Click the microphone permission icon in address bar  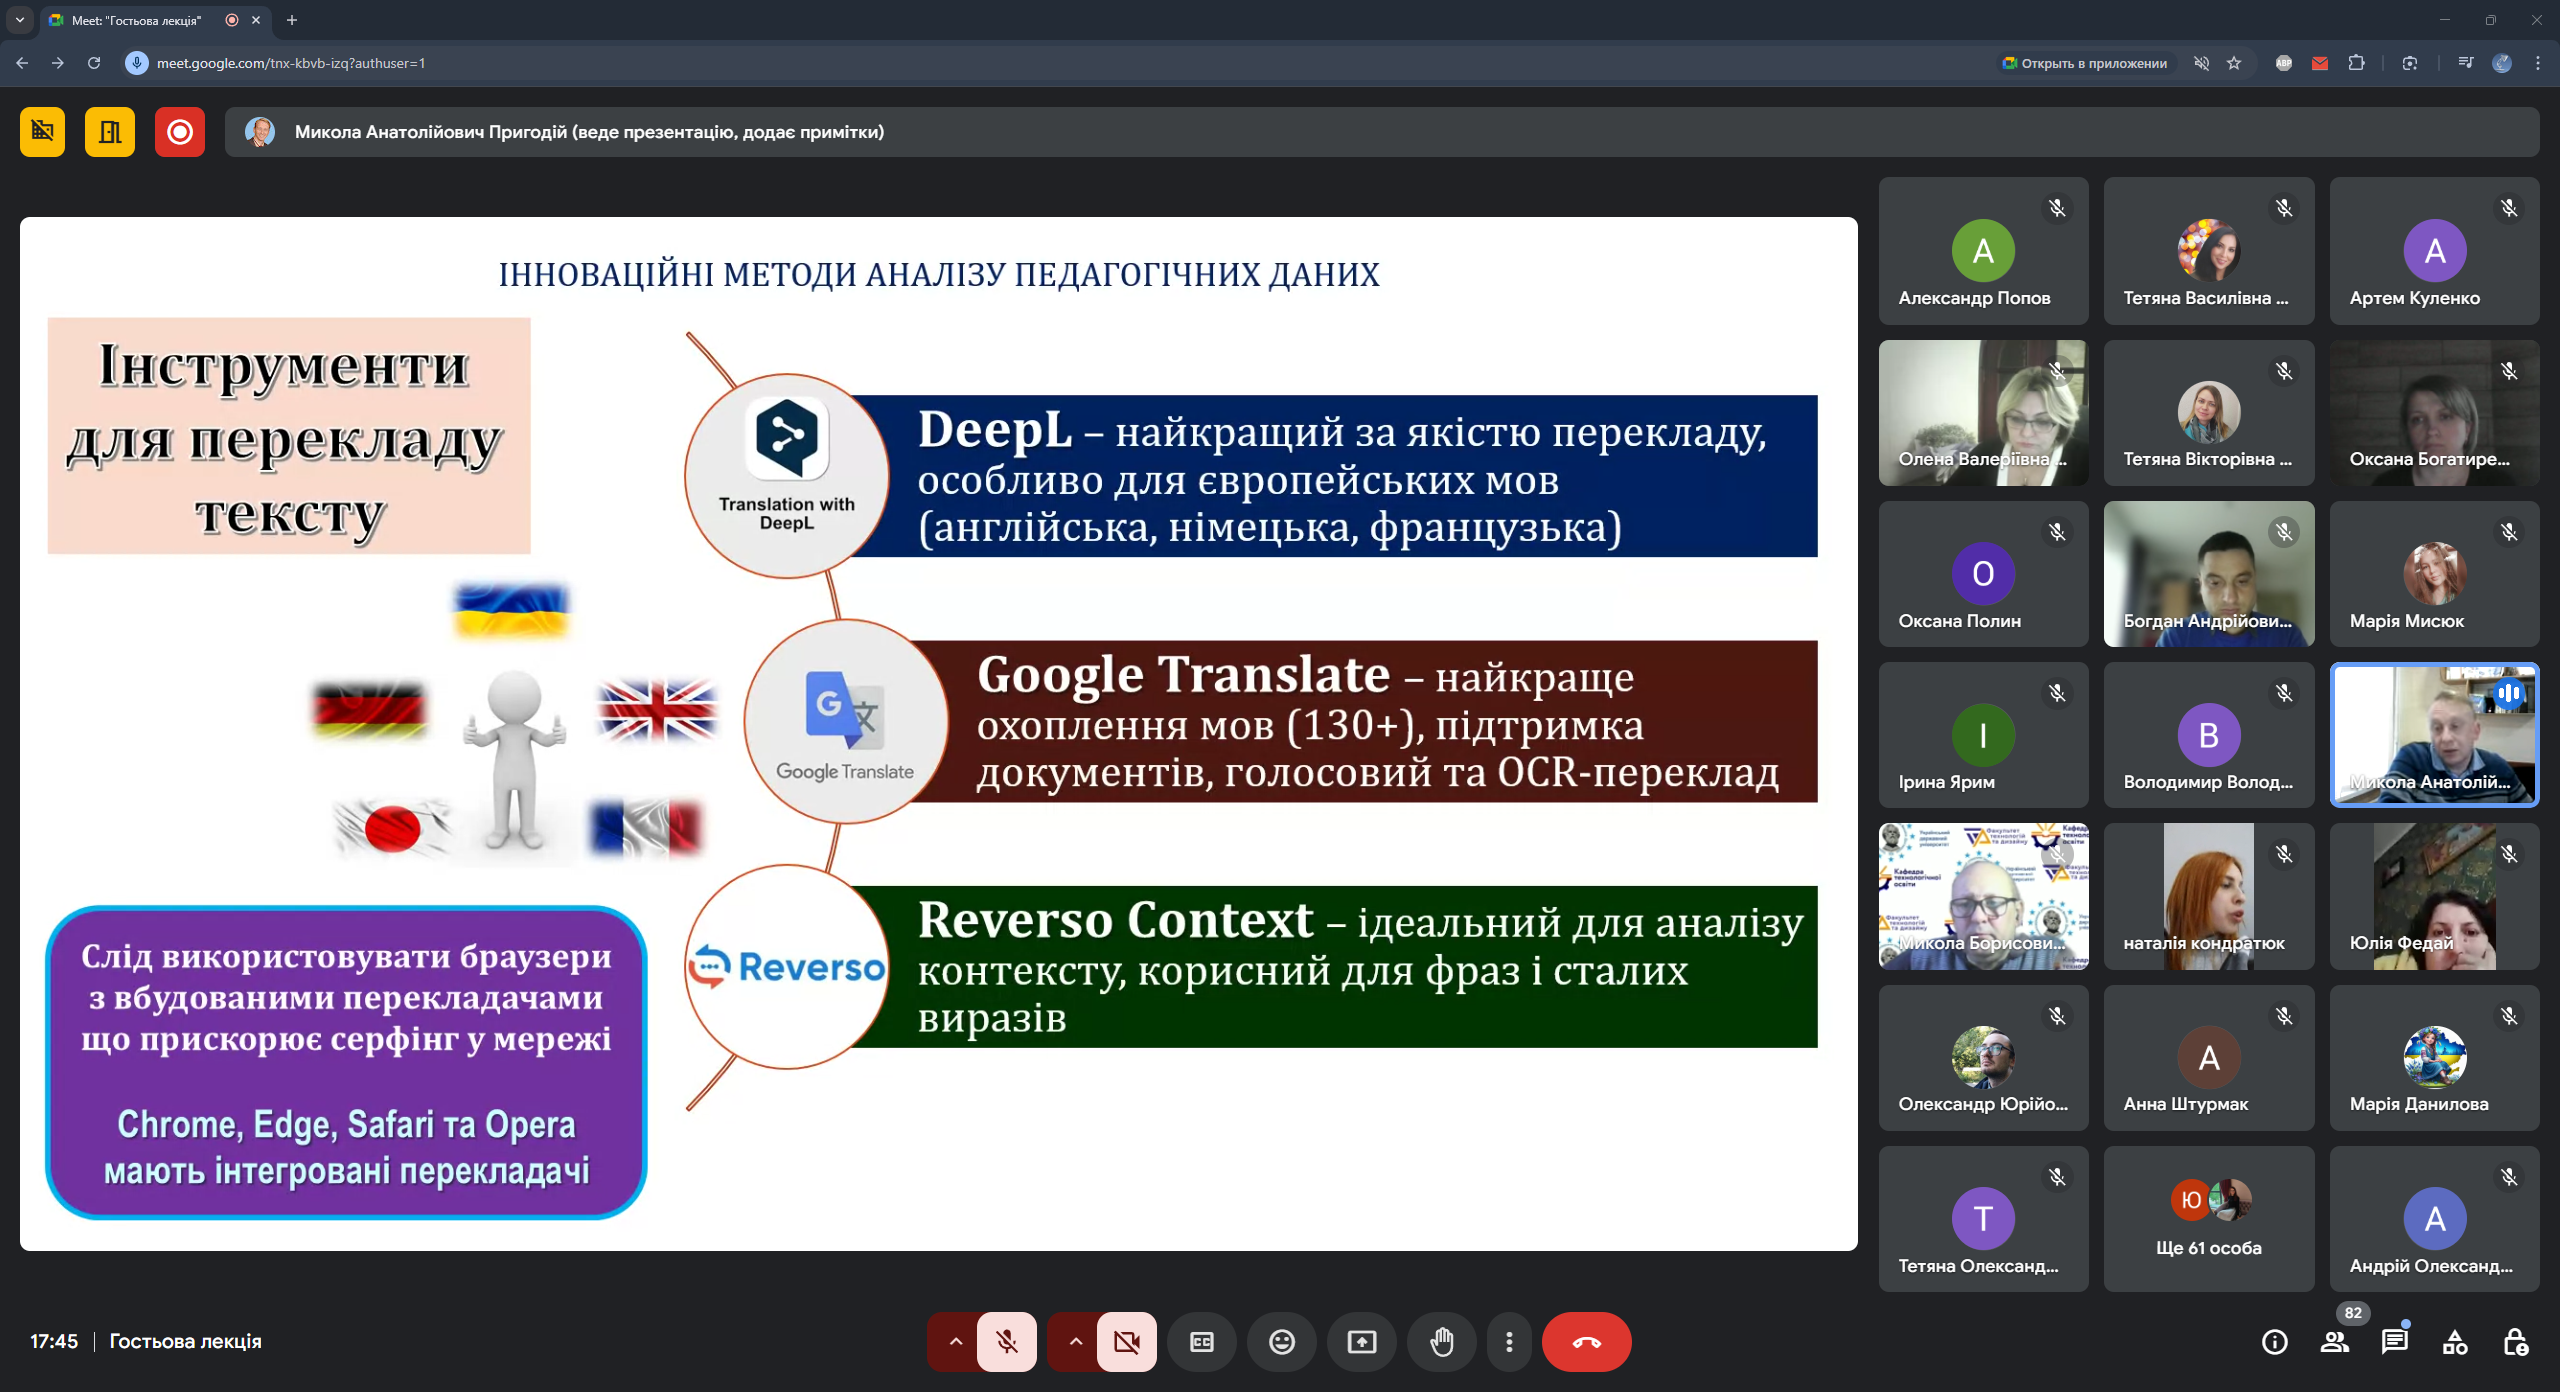tap(137, 63)
